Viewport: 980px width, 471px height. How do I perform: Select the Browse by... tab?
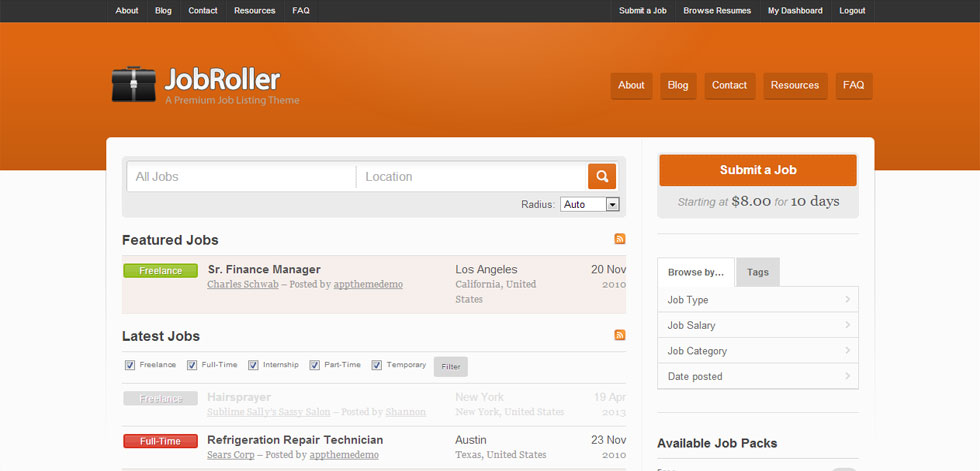coord(696,272)
